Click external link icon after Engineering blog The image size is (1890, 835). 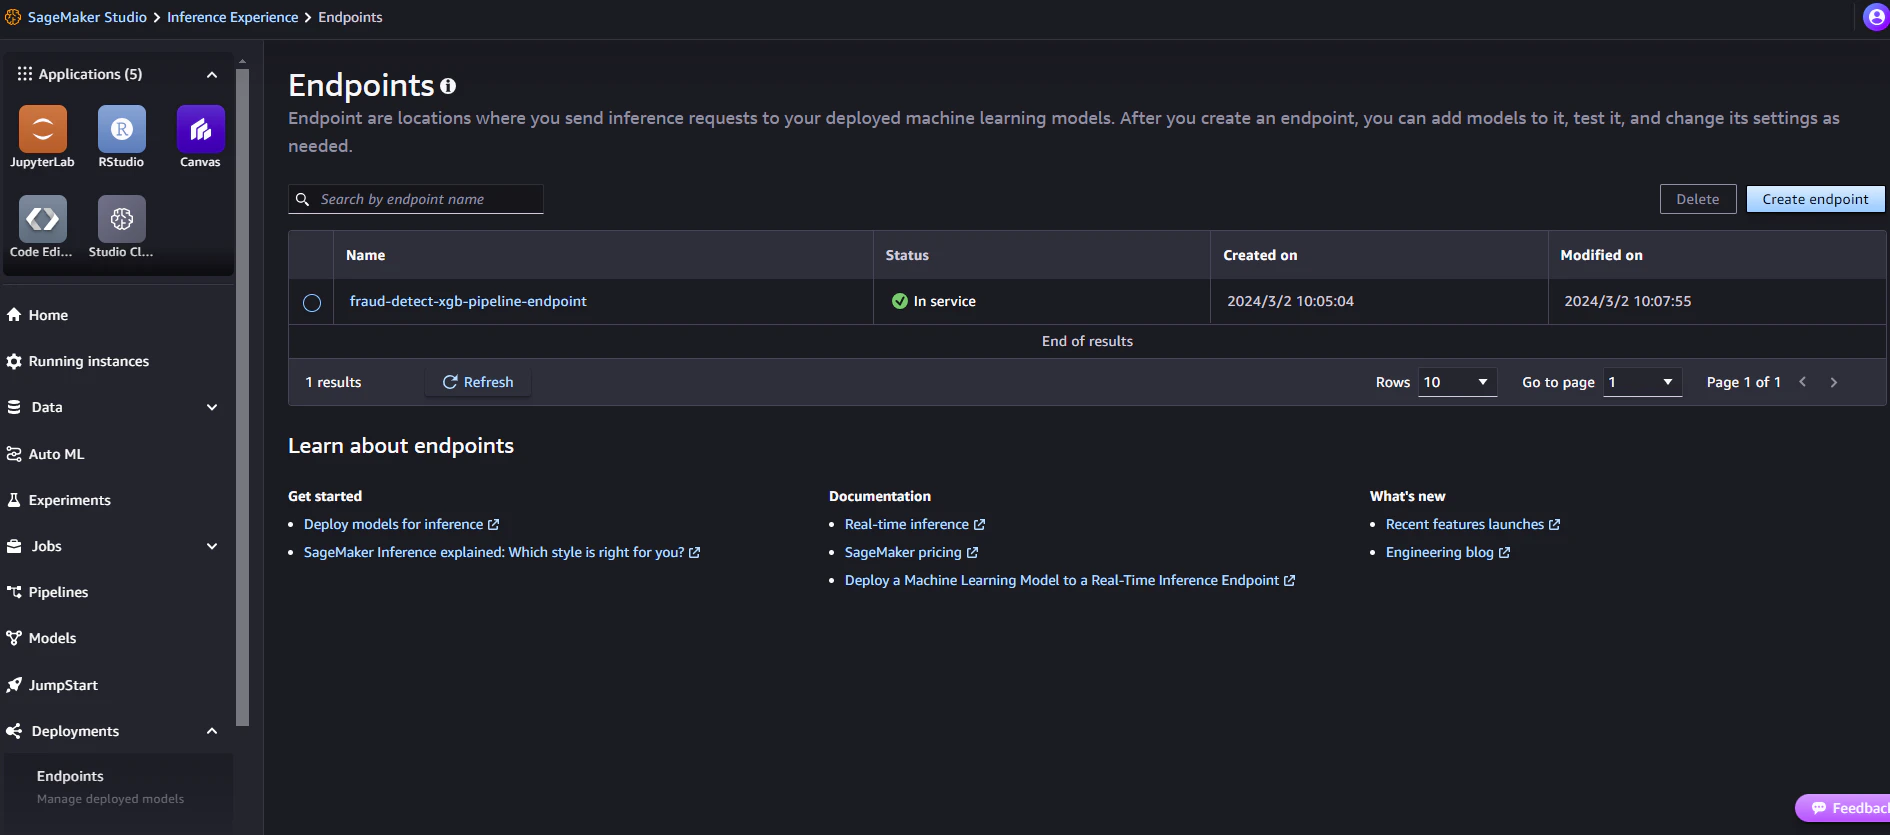coord(1504,552)
